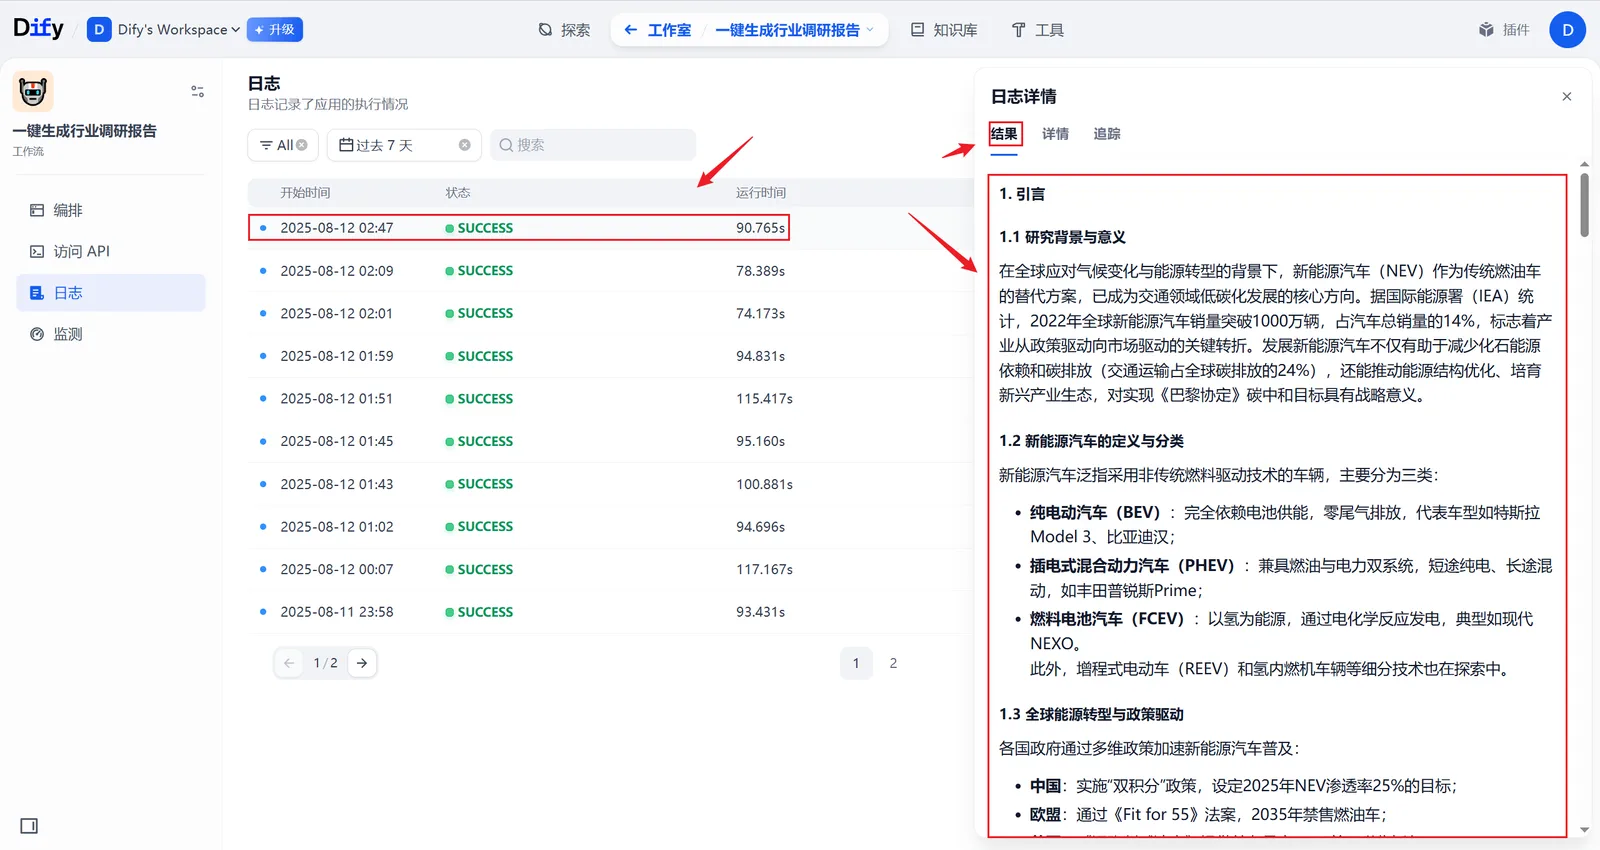Open log row 2025-08-12 00:07
This screenshot has width=1600, height=850.
click(610, 569)
